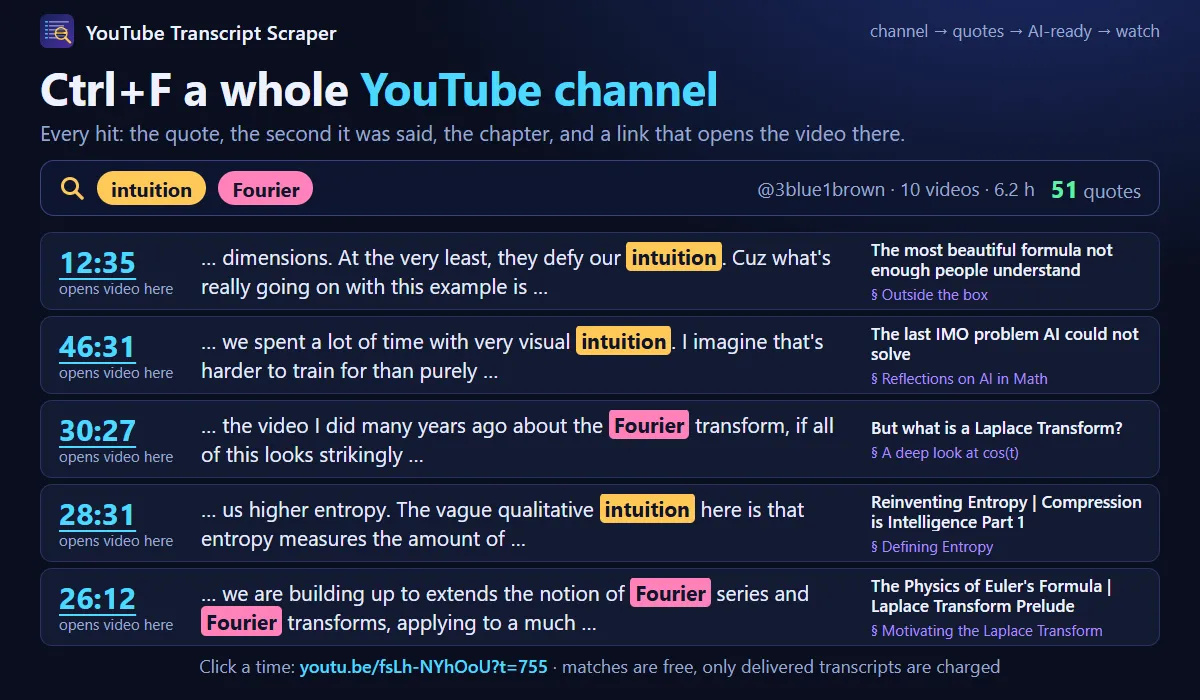Click title "Reinventing Entropy | Compression is Intelligence Part 1"
The width and height of the screenshot is (1200, 700).
pos(1006,512)
